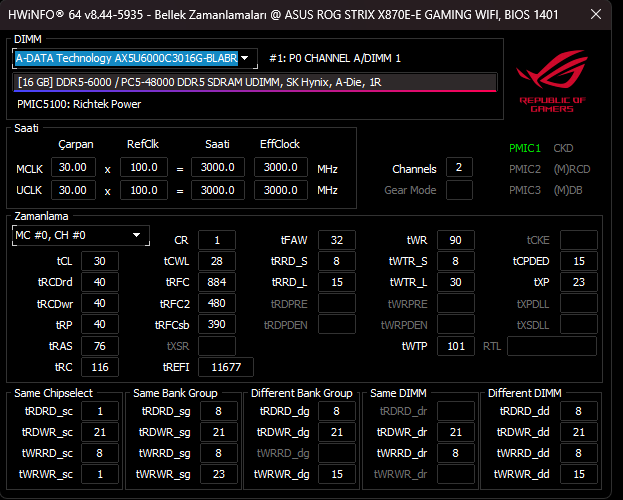Click the UCLK EffClock 3000.0 field
Viewport: 623px width, 500px height.
pos(281,190)
